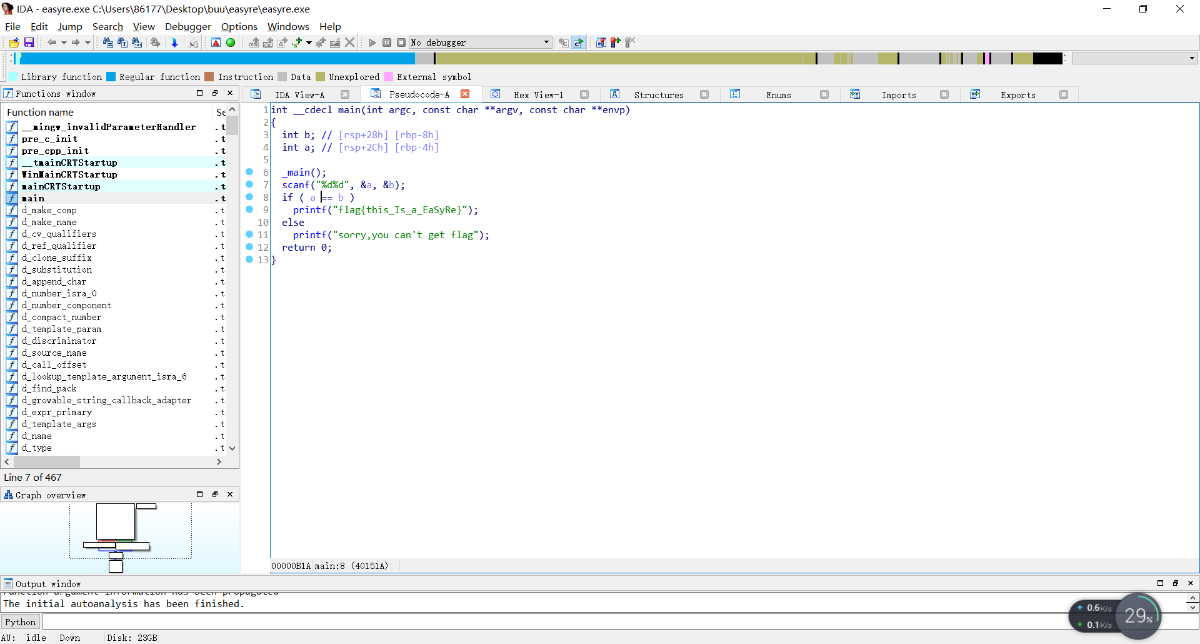1200x644 pixels.
Task: Toggle breakpoint dot on line 6
Action: click(x=249, y=172)
